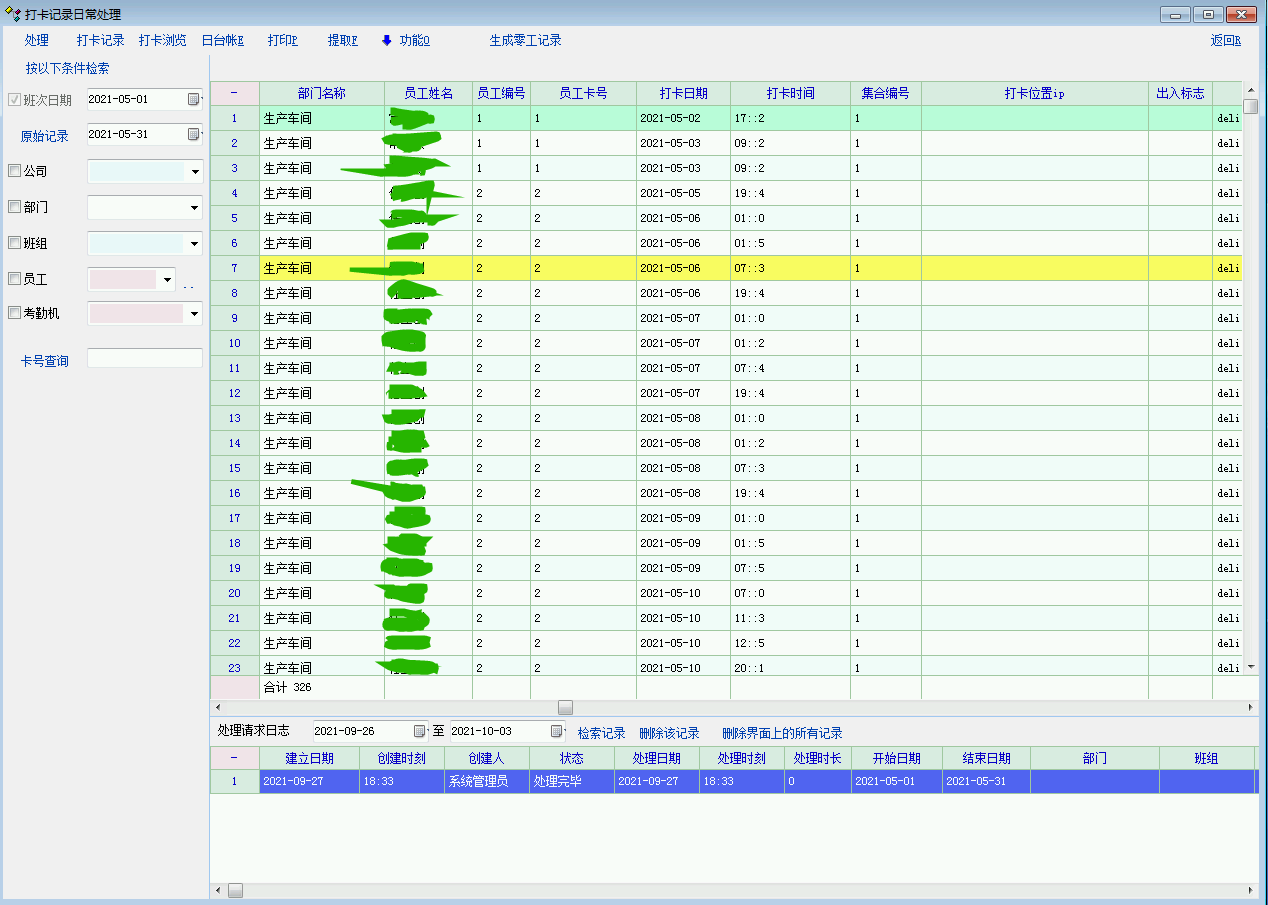Click the top grid horizontal scrollbar thumb
The height and width of the screenshot is (905, 1268).
click(565, 707)
